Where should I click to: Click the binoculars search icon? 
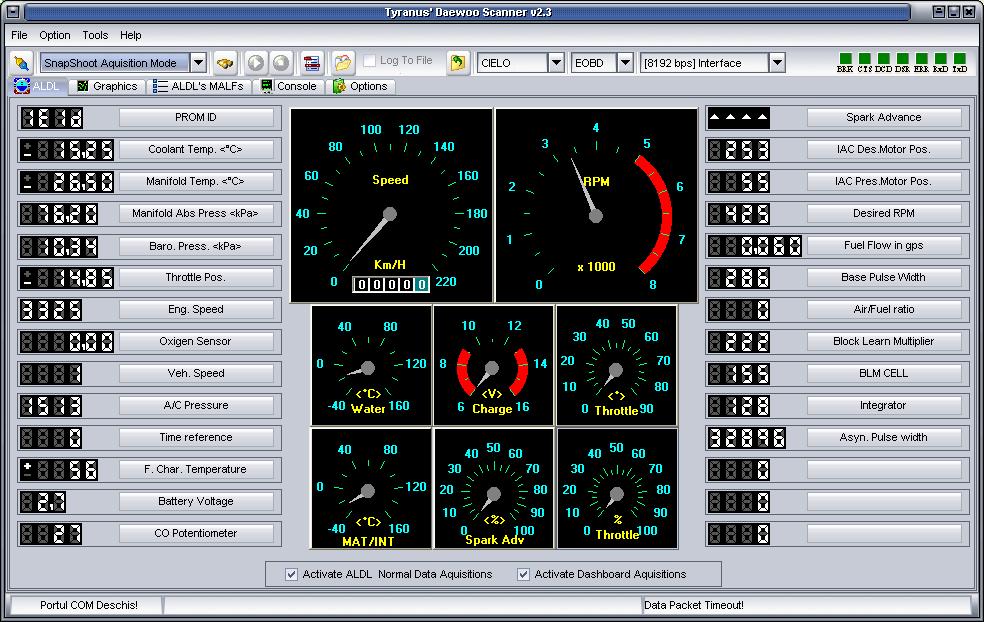[225, 63]
